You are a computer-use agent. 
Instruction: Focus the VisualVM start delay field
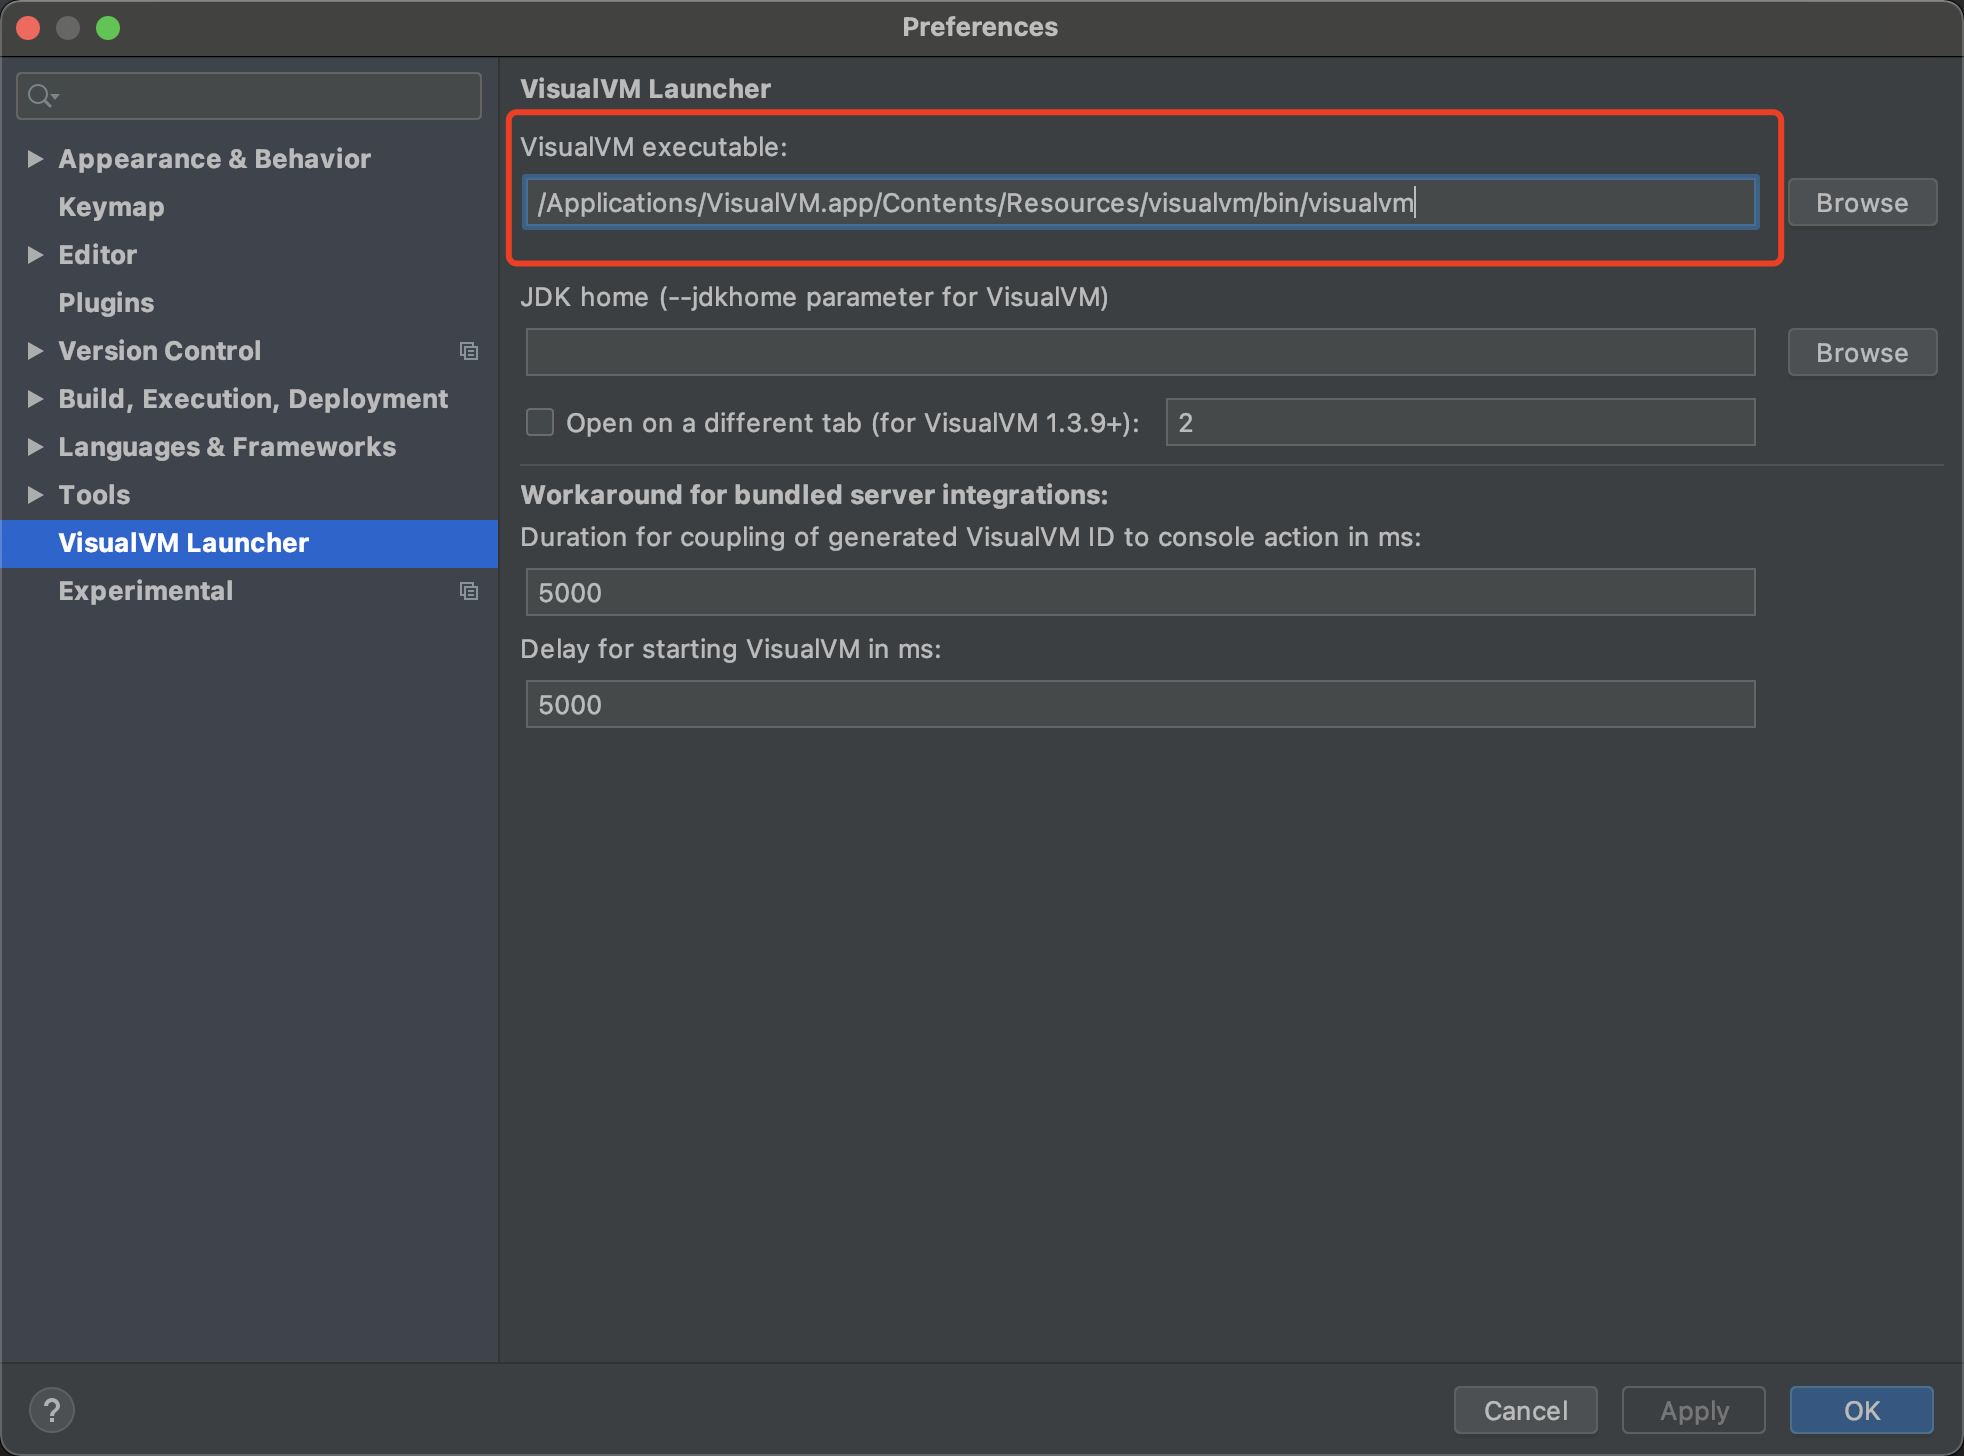point(1140,705)
